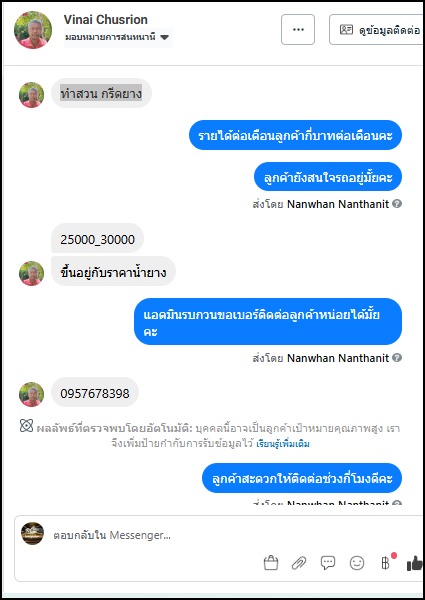Select the phone number 0957678398 message
425x600 pixels.
point(95,393)
